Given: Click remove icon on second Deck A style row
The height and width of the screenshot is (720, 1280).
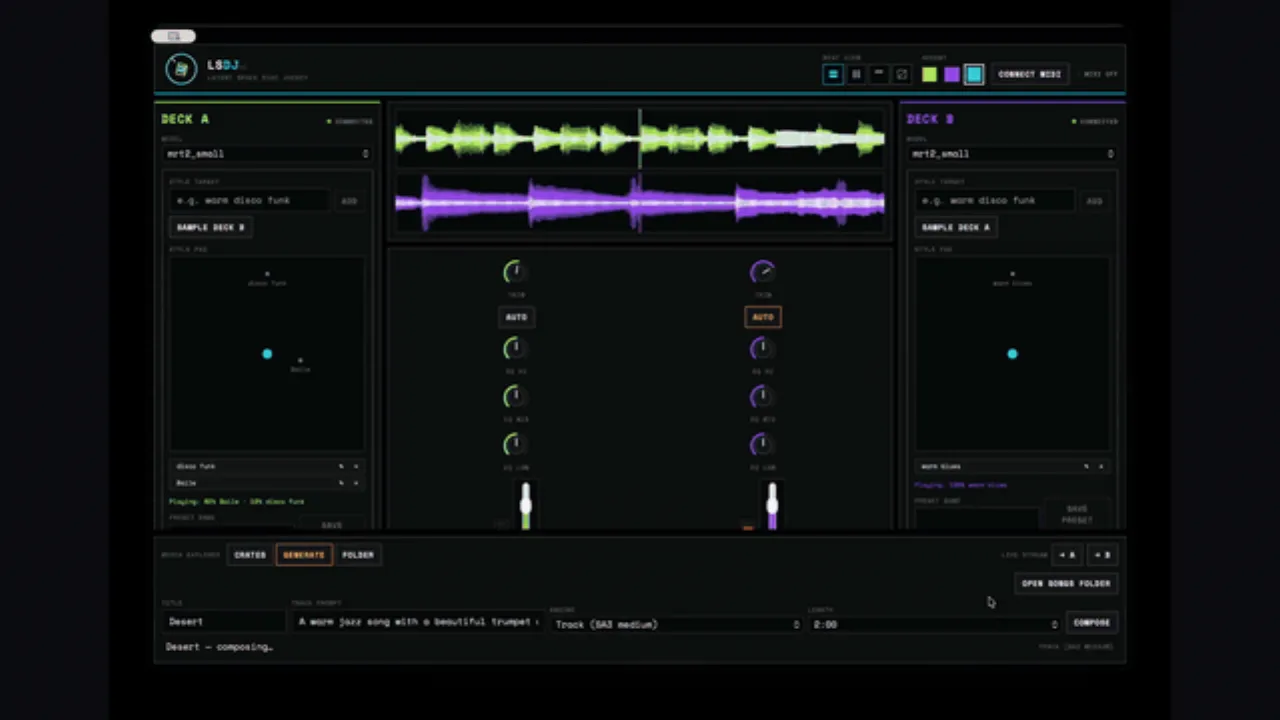Looking at the screenshot, I should click(x=355, y=483).
